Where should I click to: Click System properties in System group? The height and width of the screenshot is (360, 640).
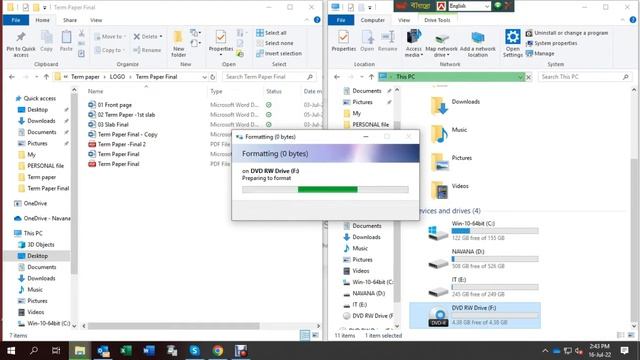coord(551,43)
